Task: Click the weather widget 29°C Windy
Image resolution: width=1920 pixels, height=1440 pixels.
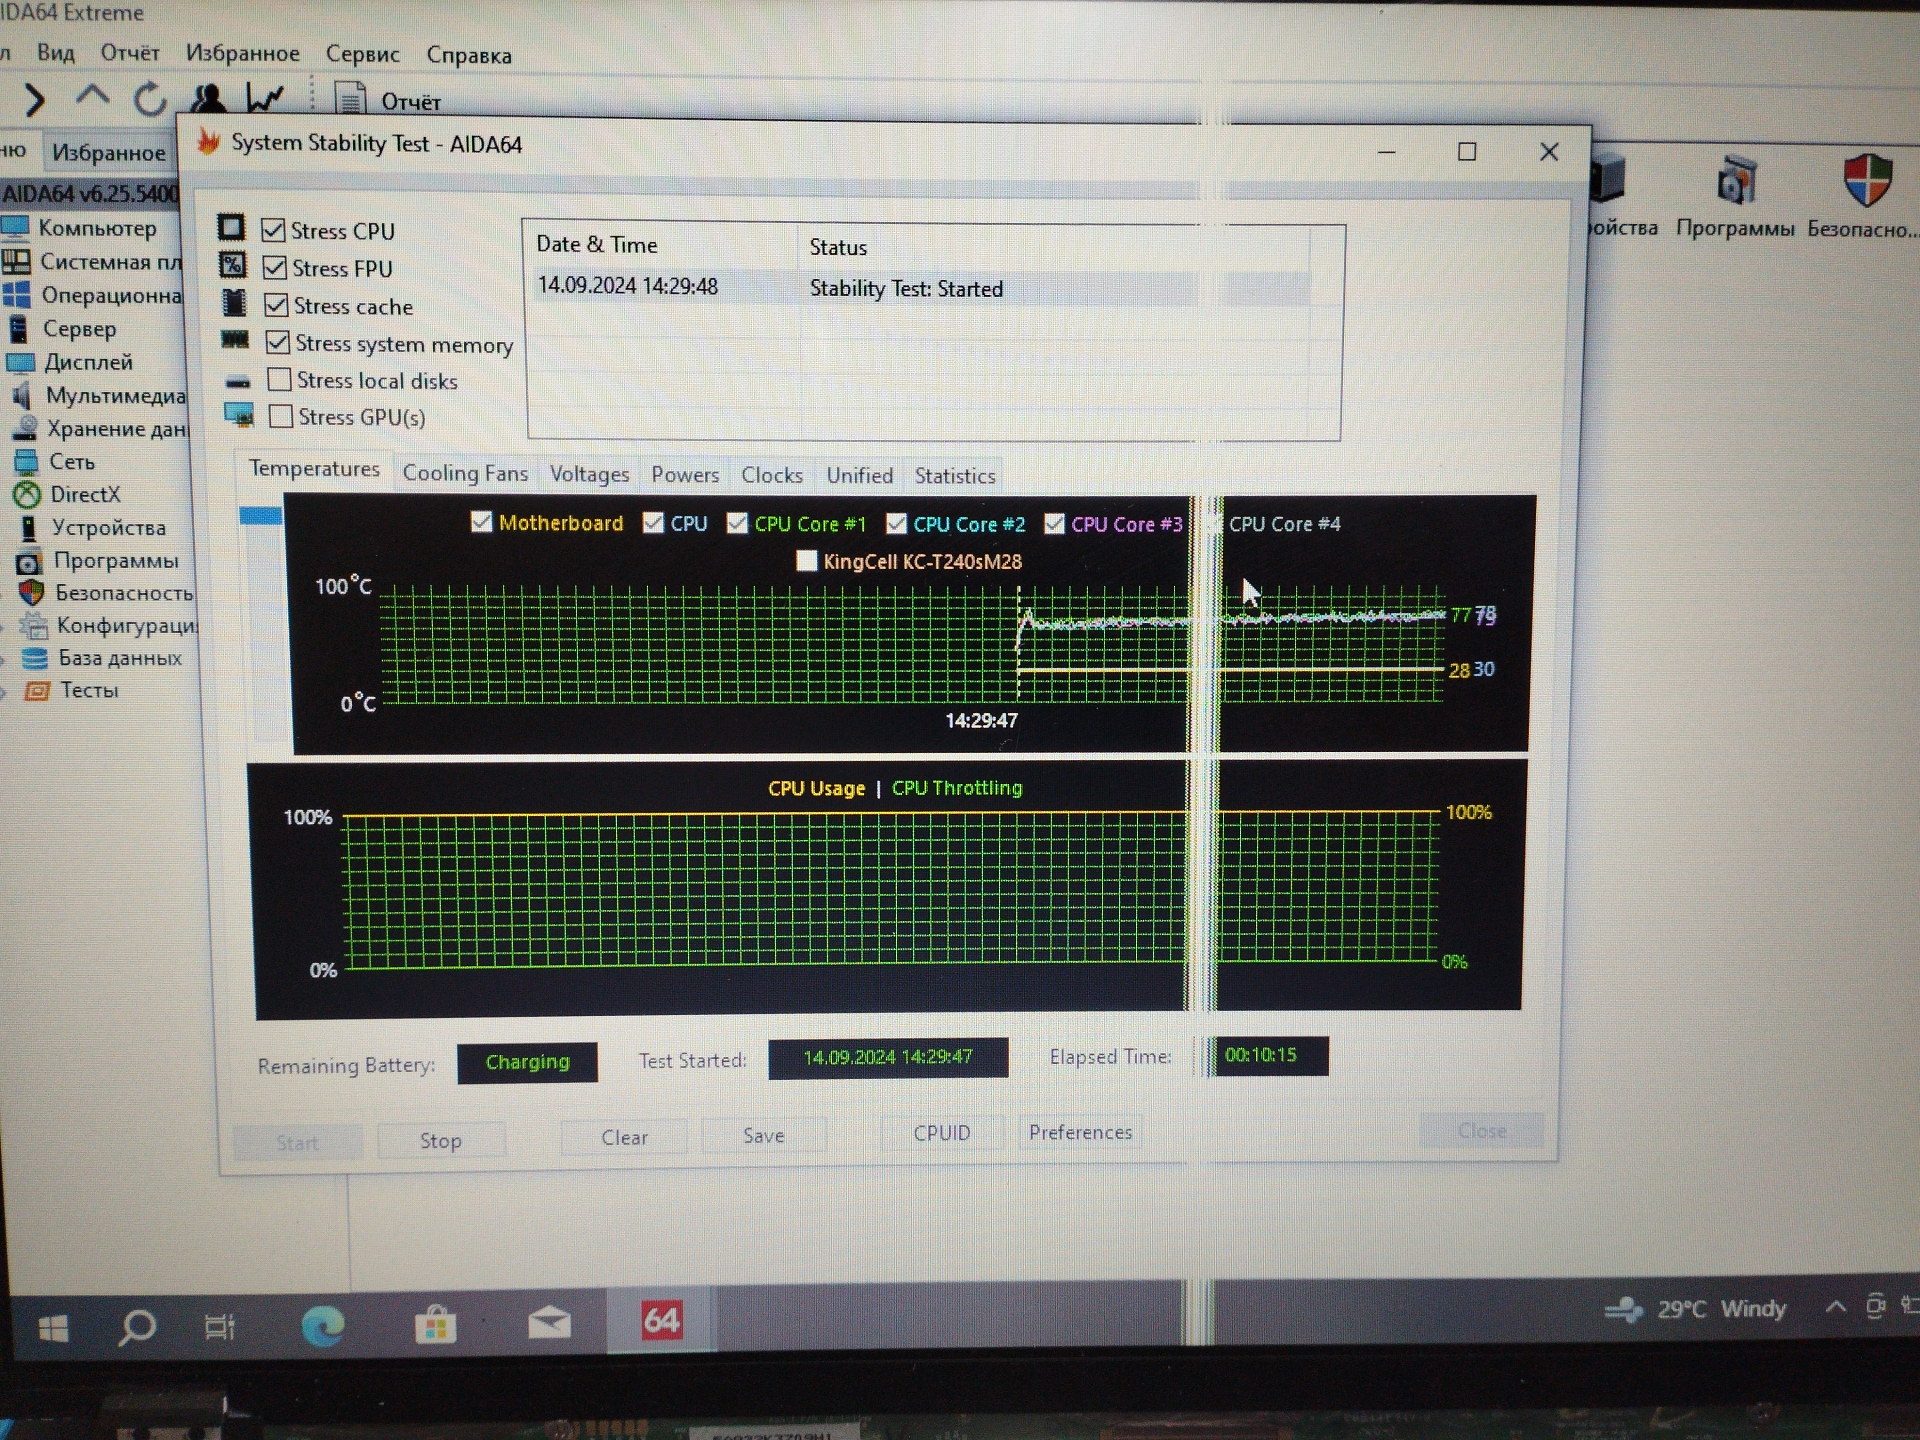Action: coord(1696,1308)
